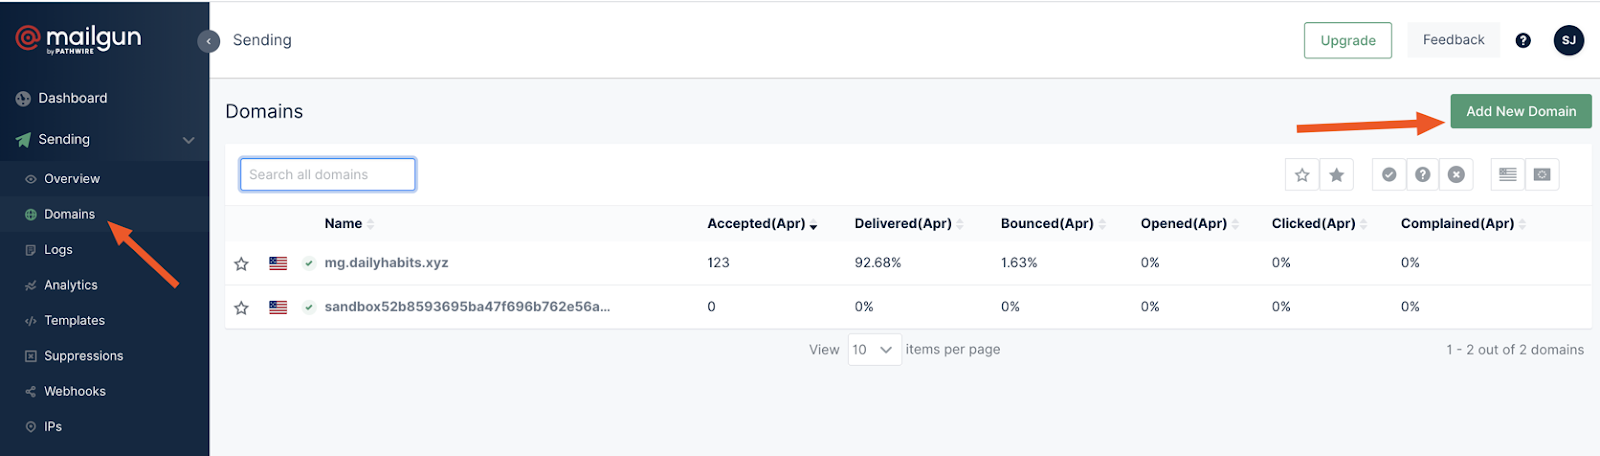Star the mg.dailyhabits.xyz domain
The image size is (1600, 456).
click(x=241, y=264)
